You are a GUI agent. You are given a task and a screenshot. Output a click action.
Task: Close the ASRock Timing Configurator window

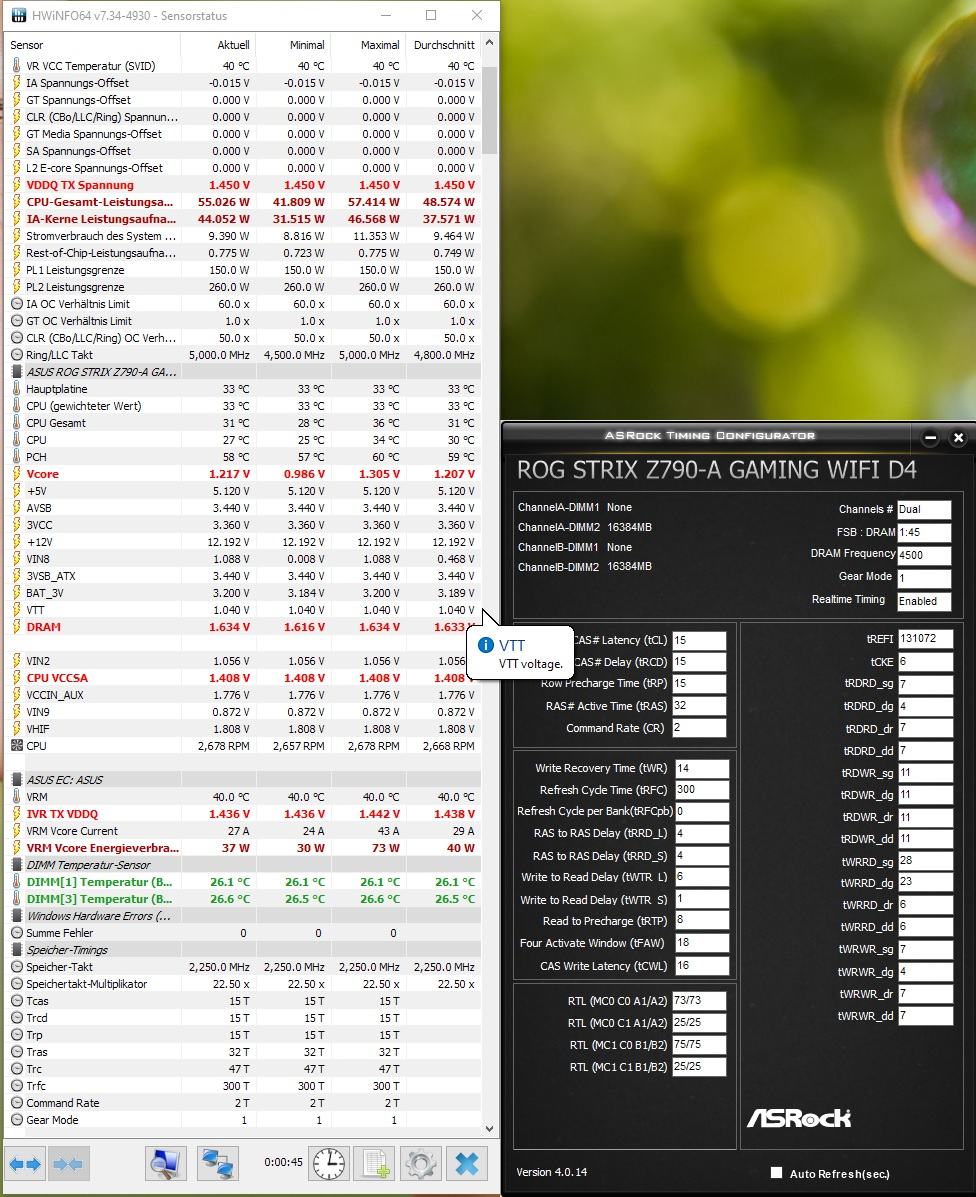click(x=958, y=437)
